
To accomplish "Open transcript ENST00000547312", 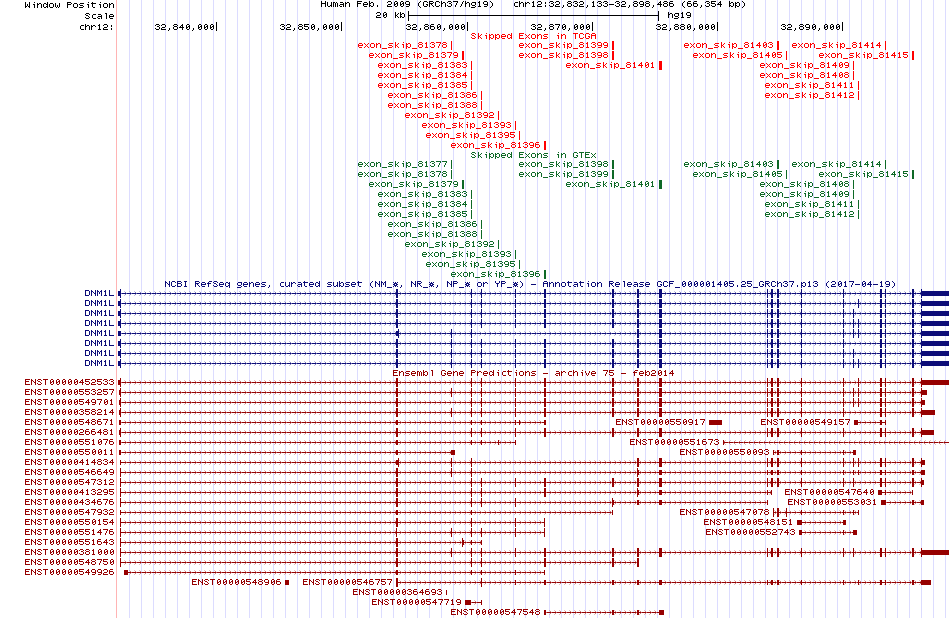I will point(69,482).
